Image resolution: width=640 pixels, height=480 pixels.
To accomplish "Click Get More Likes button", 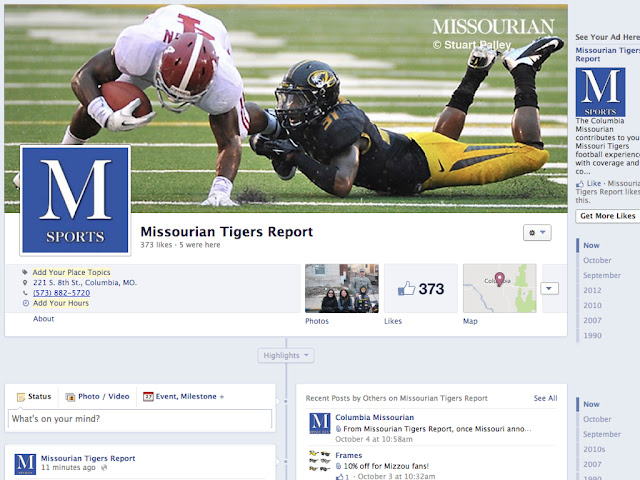I will (608, 216).
